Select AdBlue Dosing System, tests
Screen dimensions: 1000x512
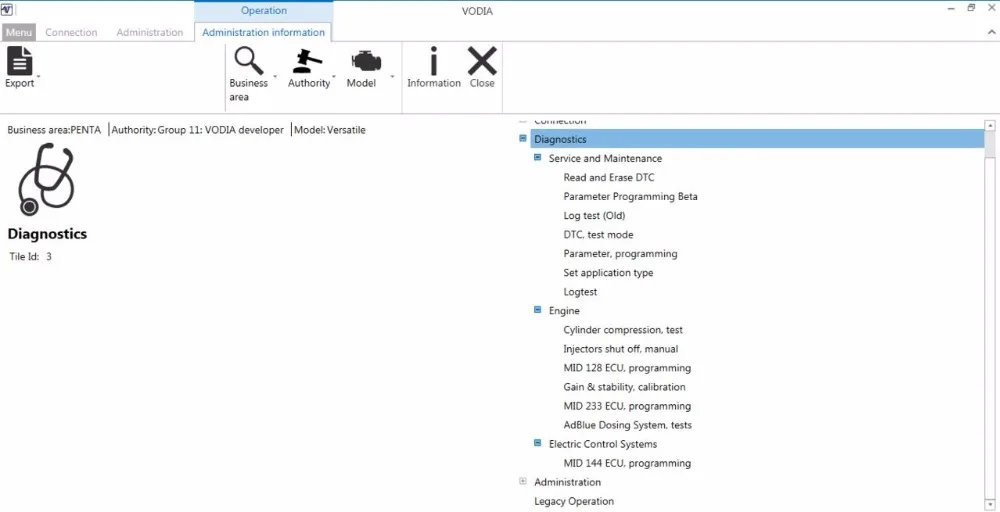(628, 425)
